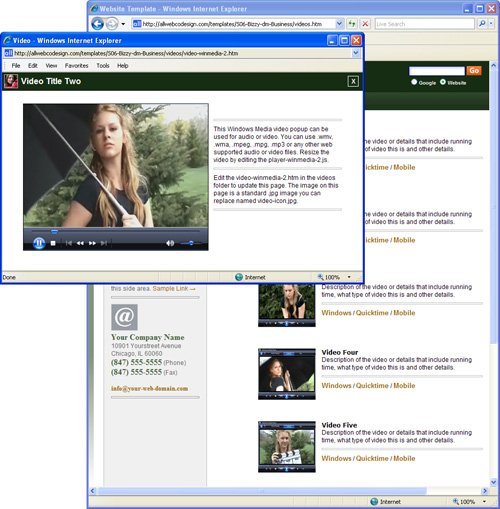This screenshot has height=509, width=500.
Task: Mute the player's speaker icon
Action: [170, 243]
